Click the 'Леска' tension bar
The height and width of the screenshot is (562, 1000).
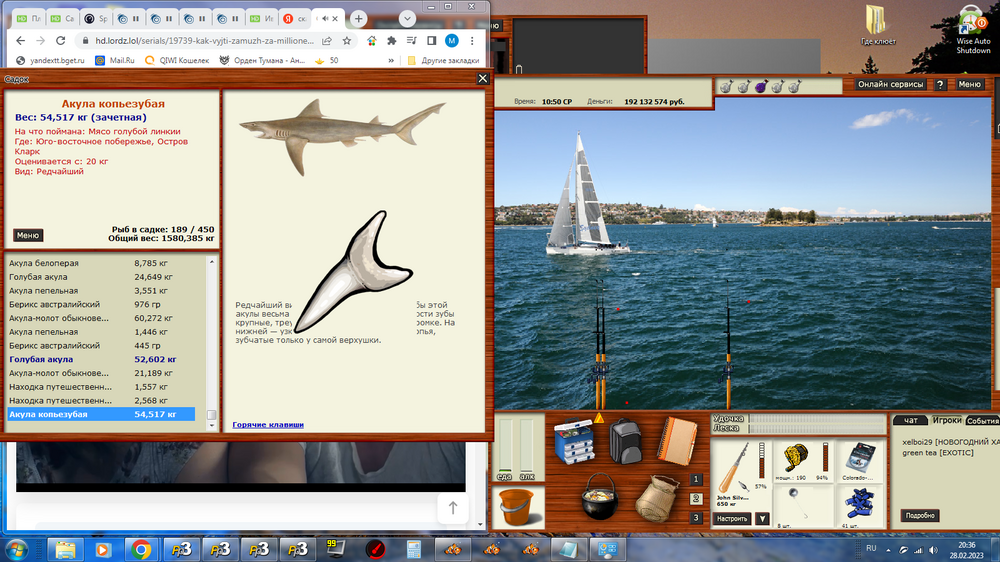817,428
